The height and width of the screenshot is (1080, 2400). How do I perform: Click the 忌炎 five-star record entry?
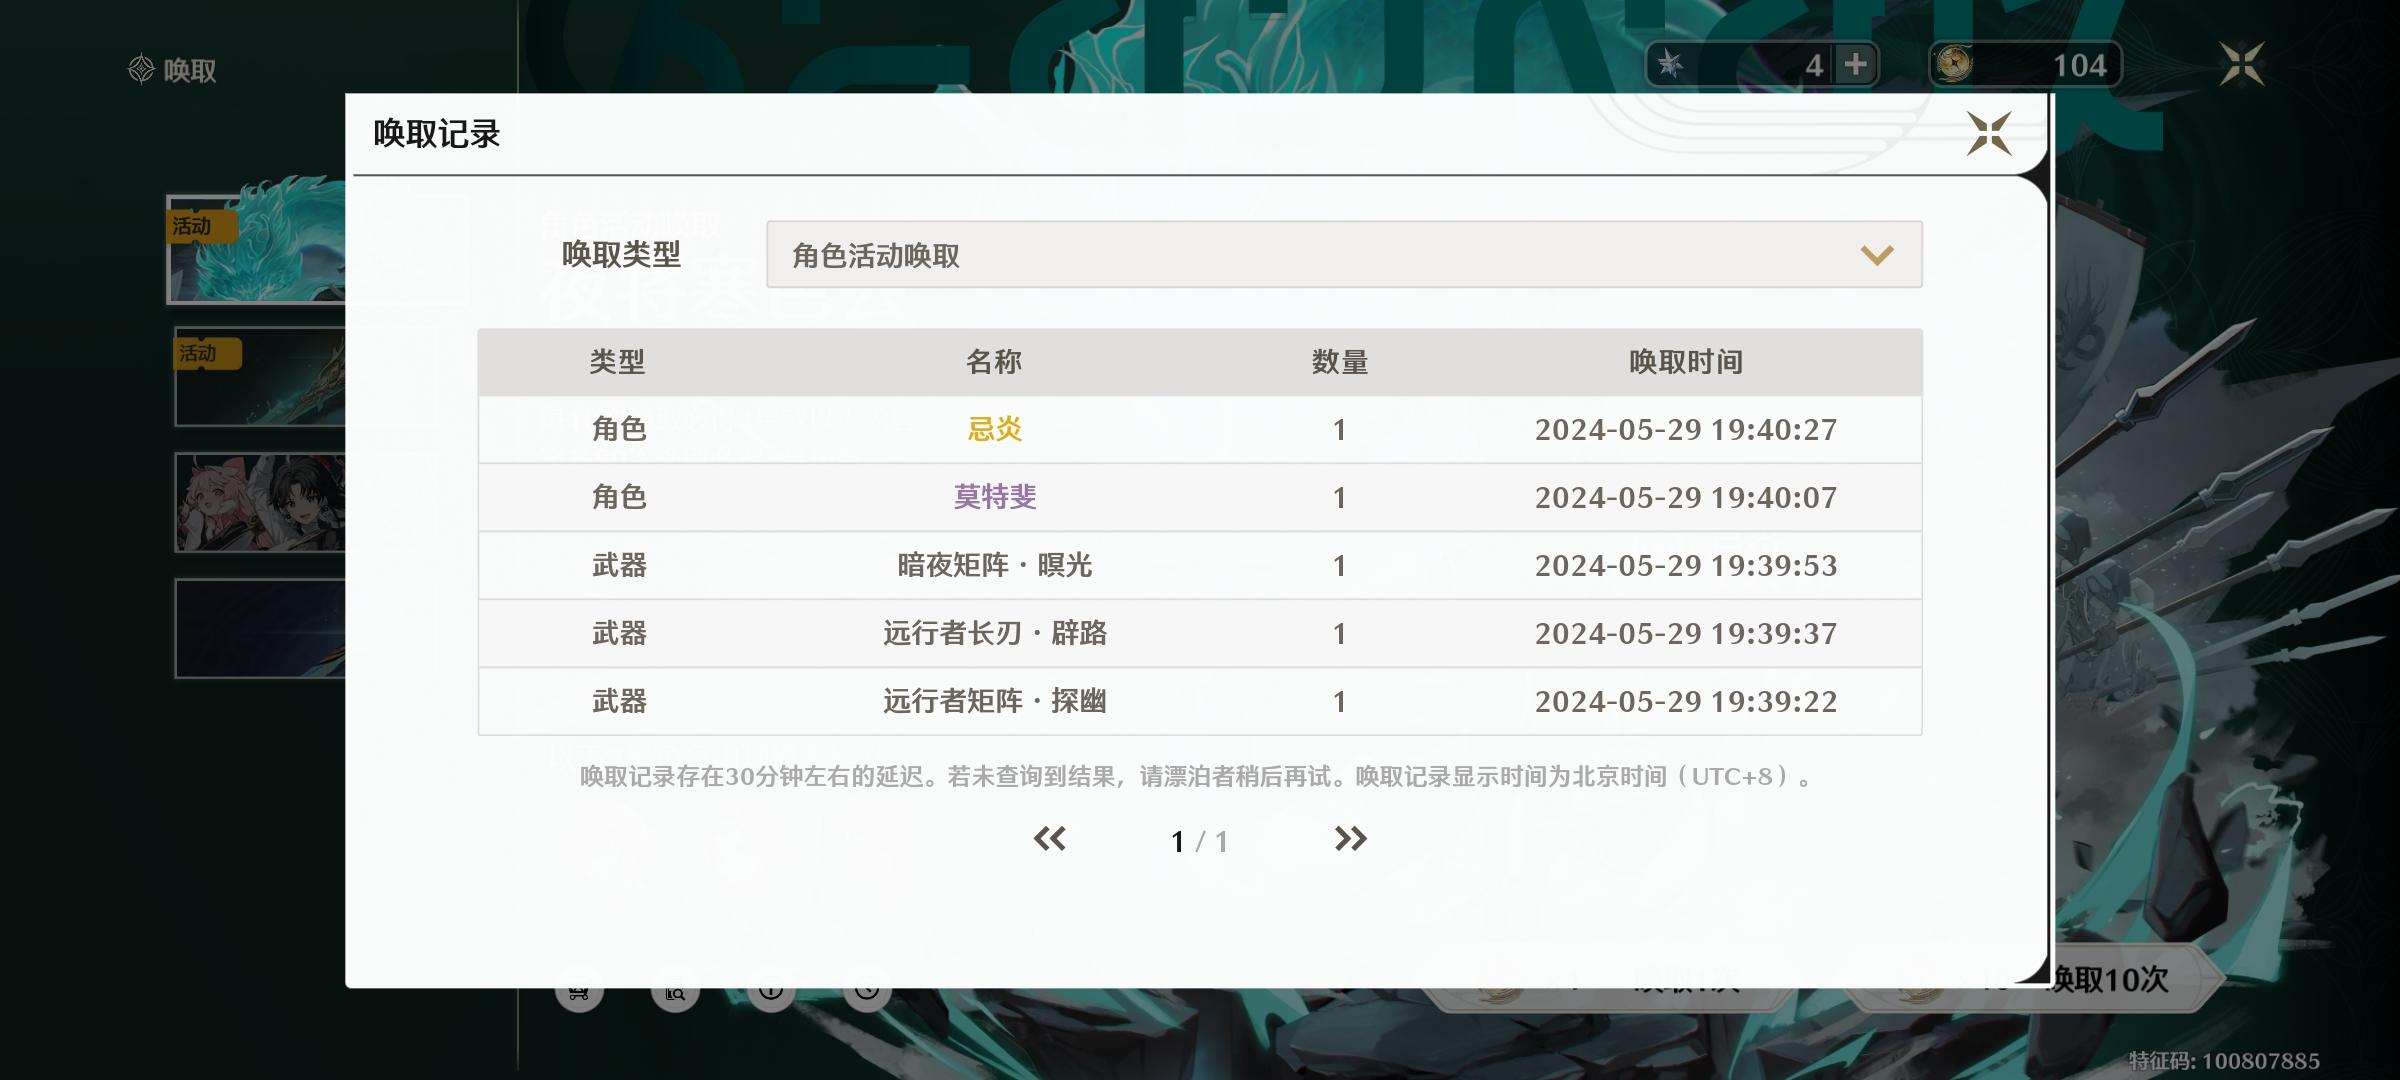[994, 430]
